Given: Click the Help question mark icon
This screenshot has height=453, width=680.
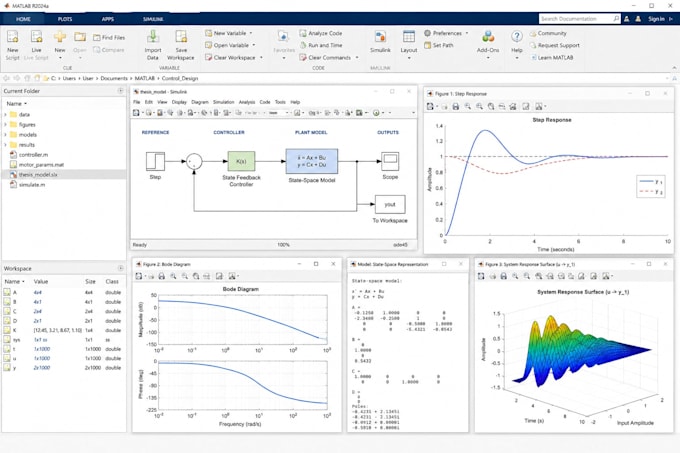Looking at the screenshot, I should coord(517,37).
